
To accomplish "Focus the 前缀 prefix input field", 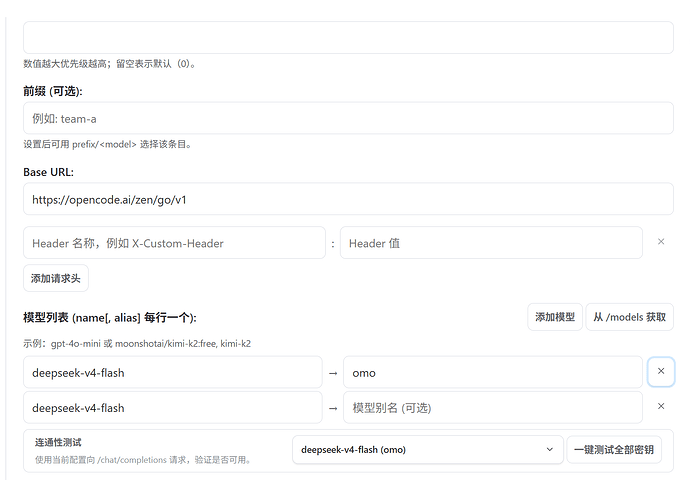I will point(348,118).
